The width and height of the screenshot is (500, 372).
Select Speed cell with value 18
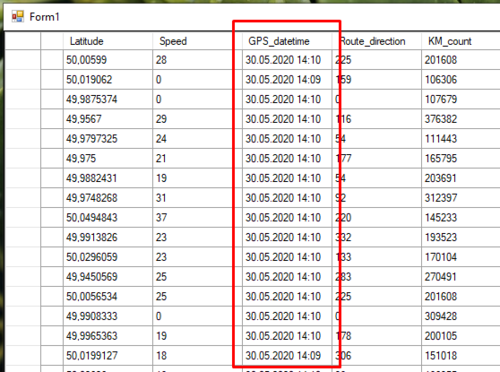point(198,355)
